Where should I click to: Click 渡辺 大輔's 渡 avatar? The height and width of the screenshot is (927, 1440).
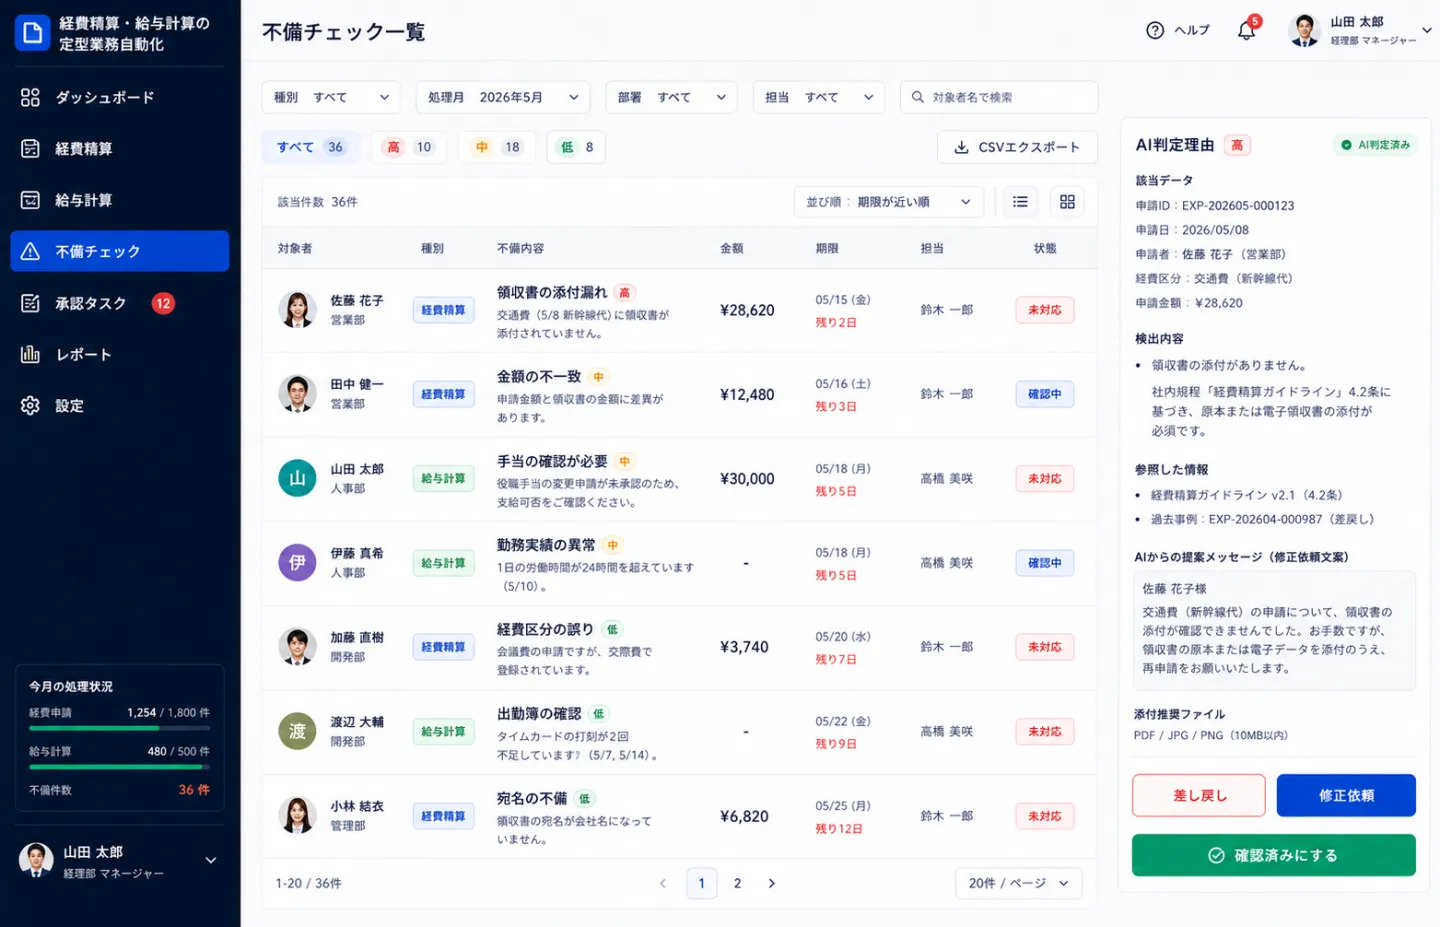click(297, 731)
